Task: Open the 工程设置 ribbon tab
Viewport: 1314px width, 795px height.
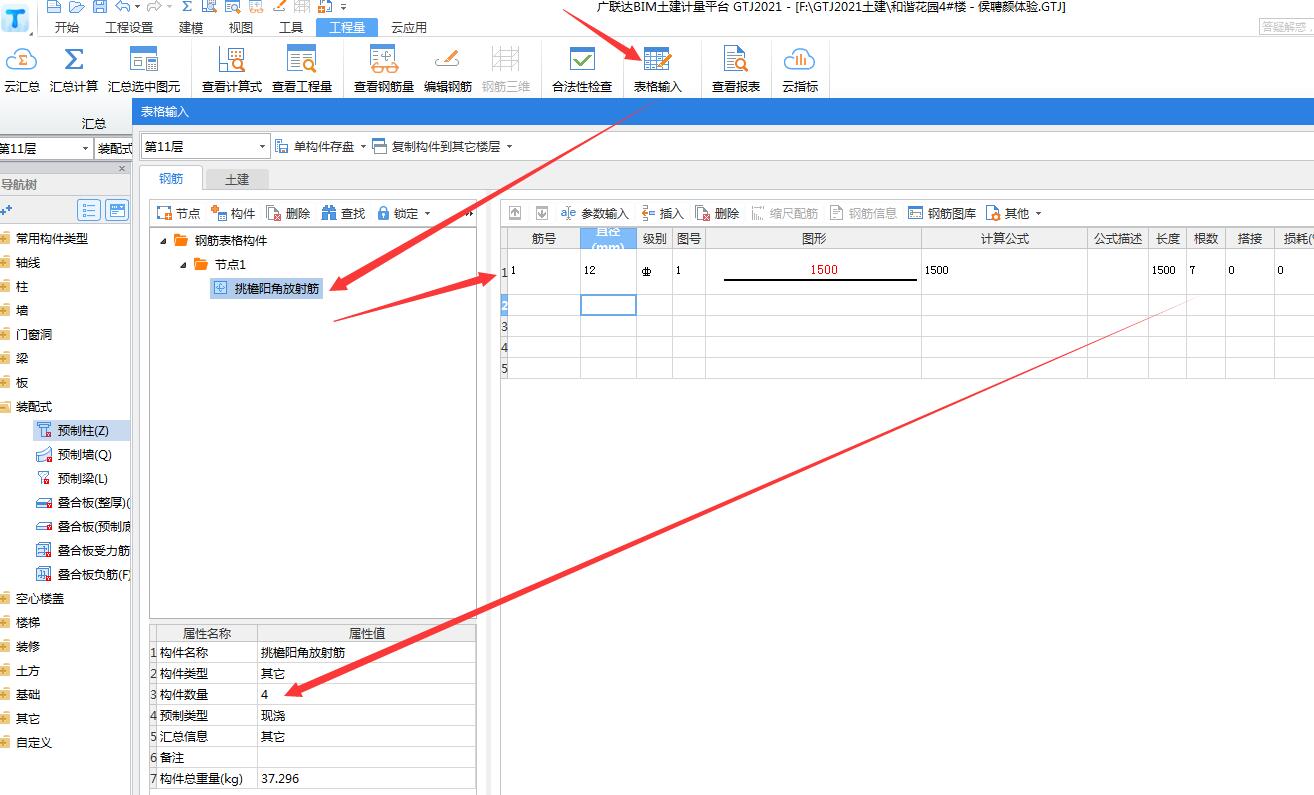Action: tap(129, 28)
